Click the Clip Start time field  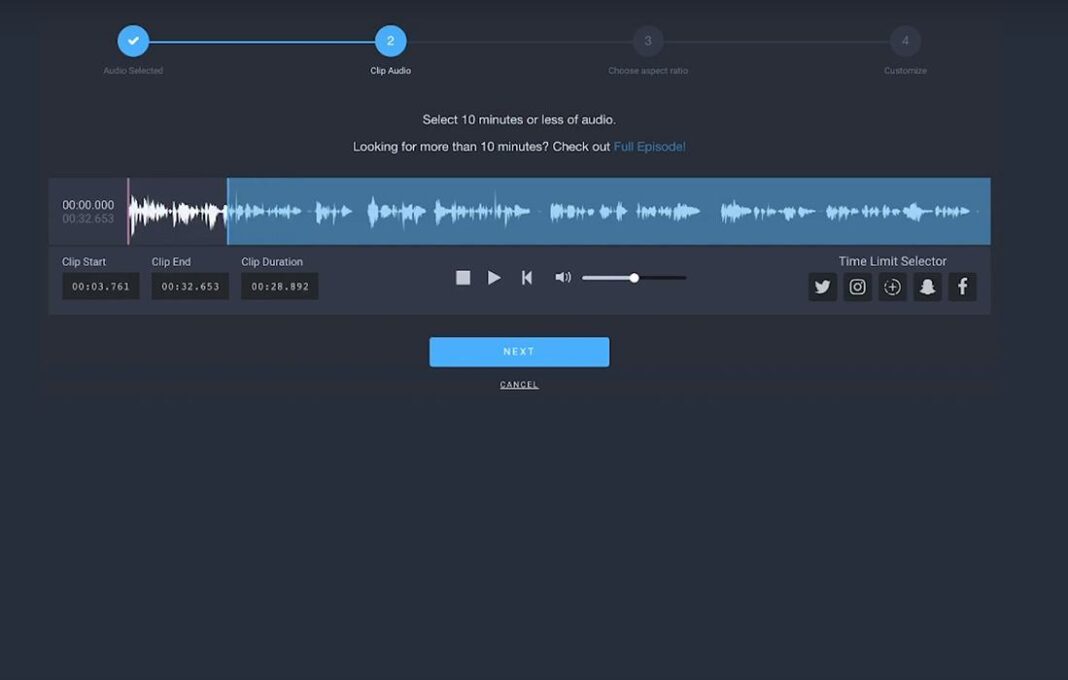pyautogui.click(x=100, y=287)
